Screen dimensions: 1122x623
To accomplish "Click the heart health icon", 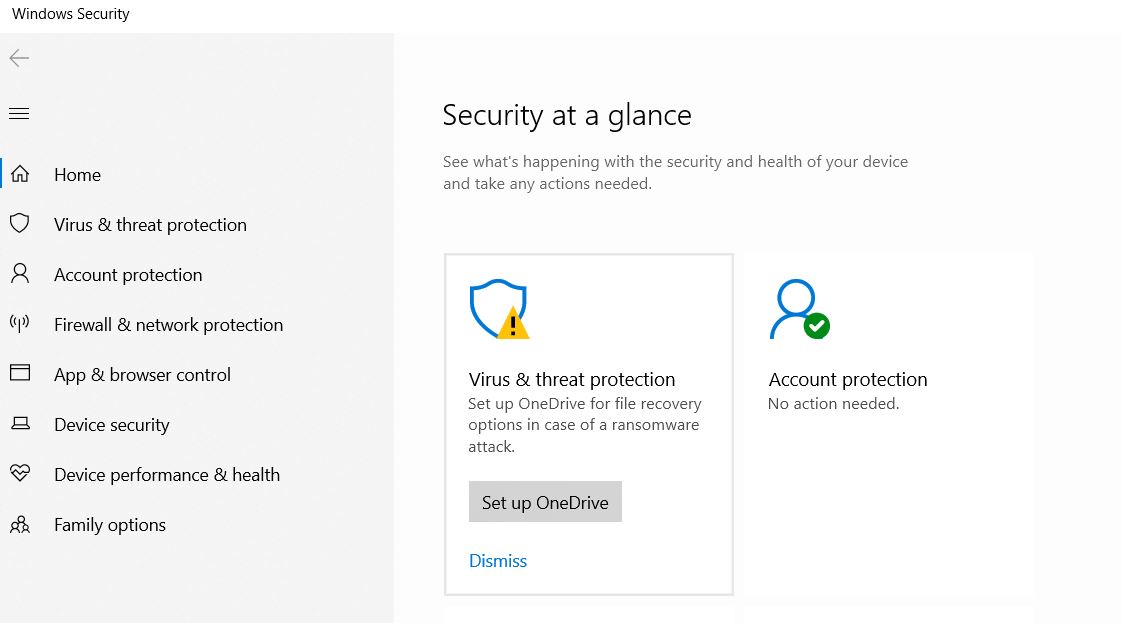I will (x=20, y=473).
